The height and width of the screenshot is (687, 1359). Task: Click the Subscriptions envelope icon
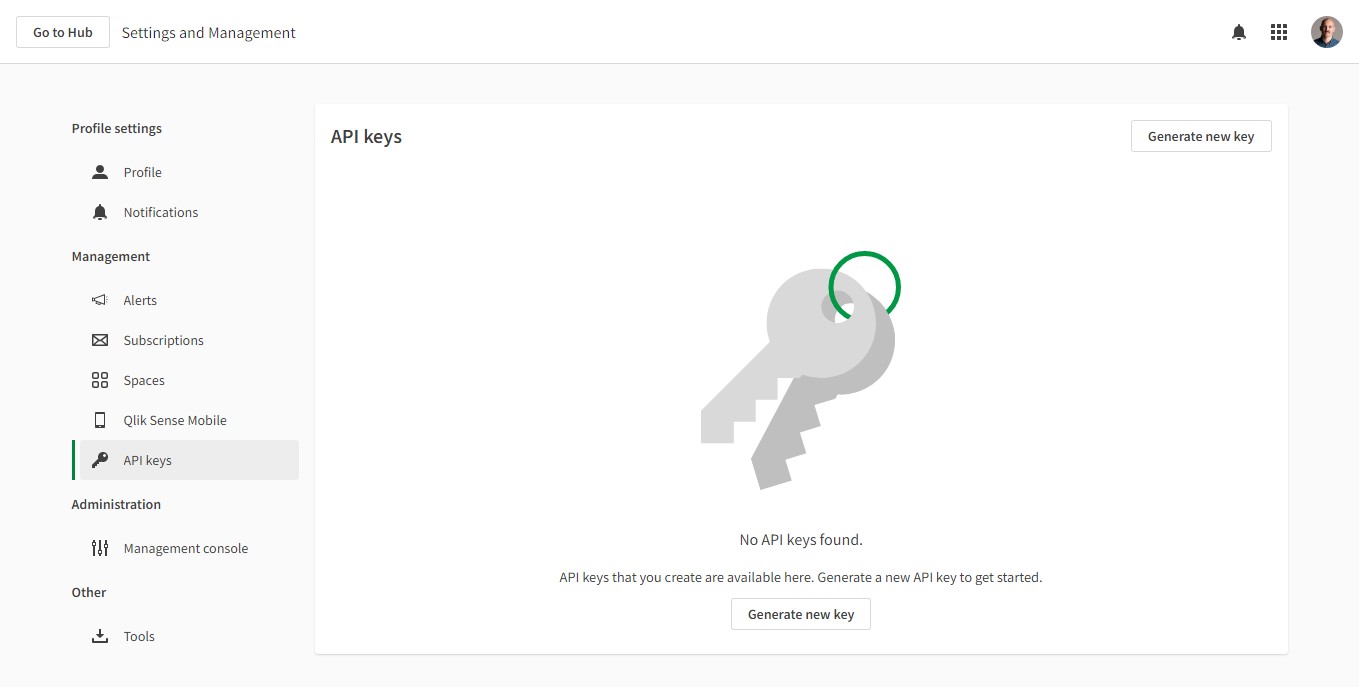click(100, 340)
